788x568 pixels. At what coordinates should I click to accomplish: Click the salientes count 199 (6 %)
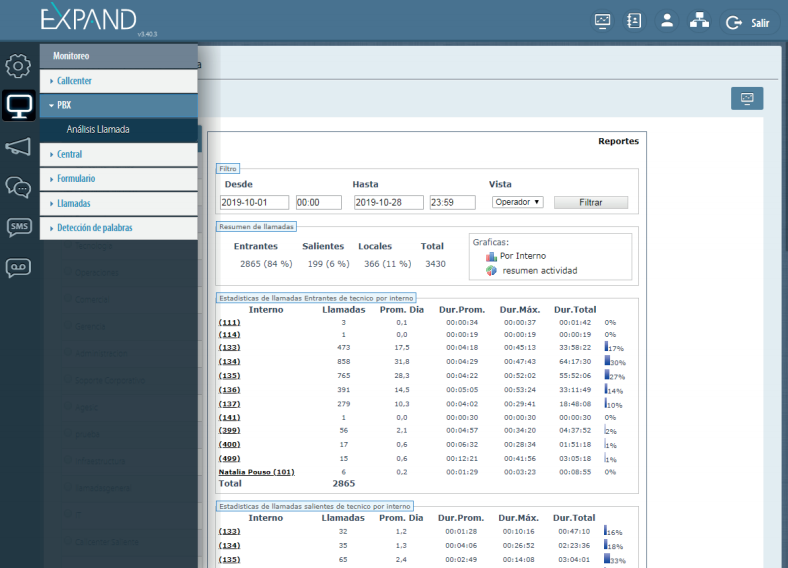(x=329, y=264)
